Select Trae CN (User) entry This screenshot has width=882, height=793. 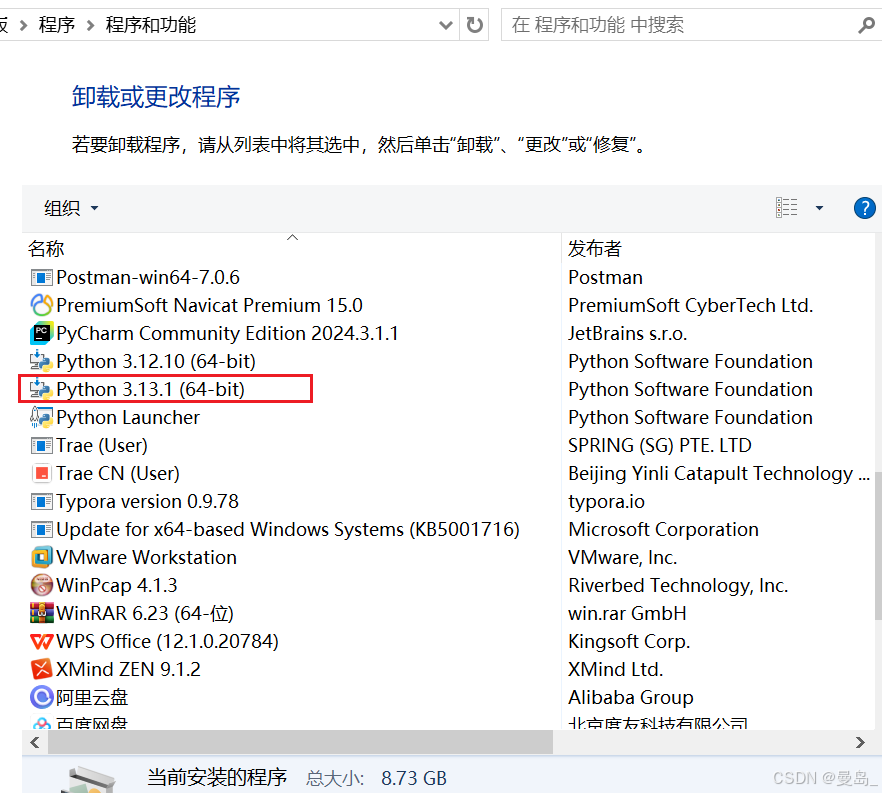[x=118, y=474]
